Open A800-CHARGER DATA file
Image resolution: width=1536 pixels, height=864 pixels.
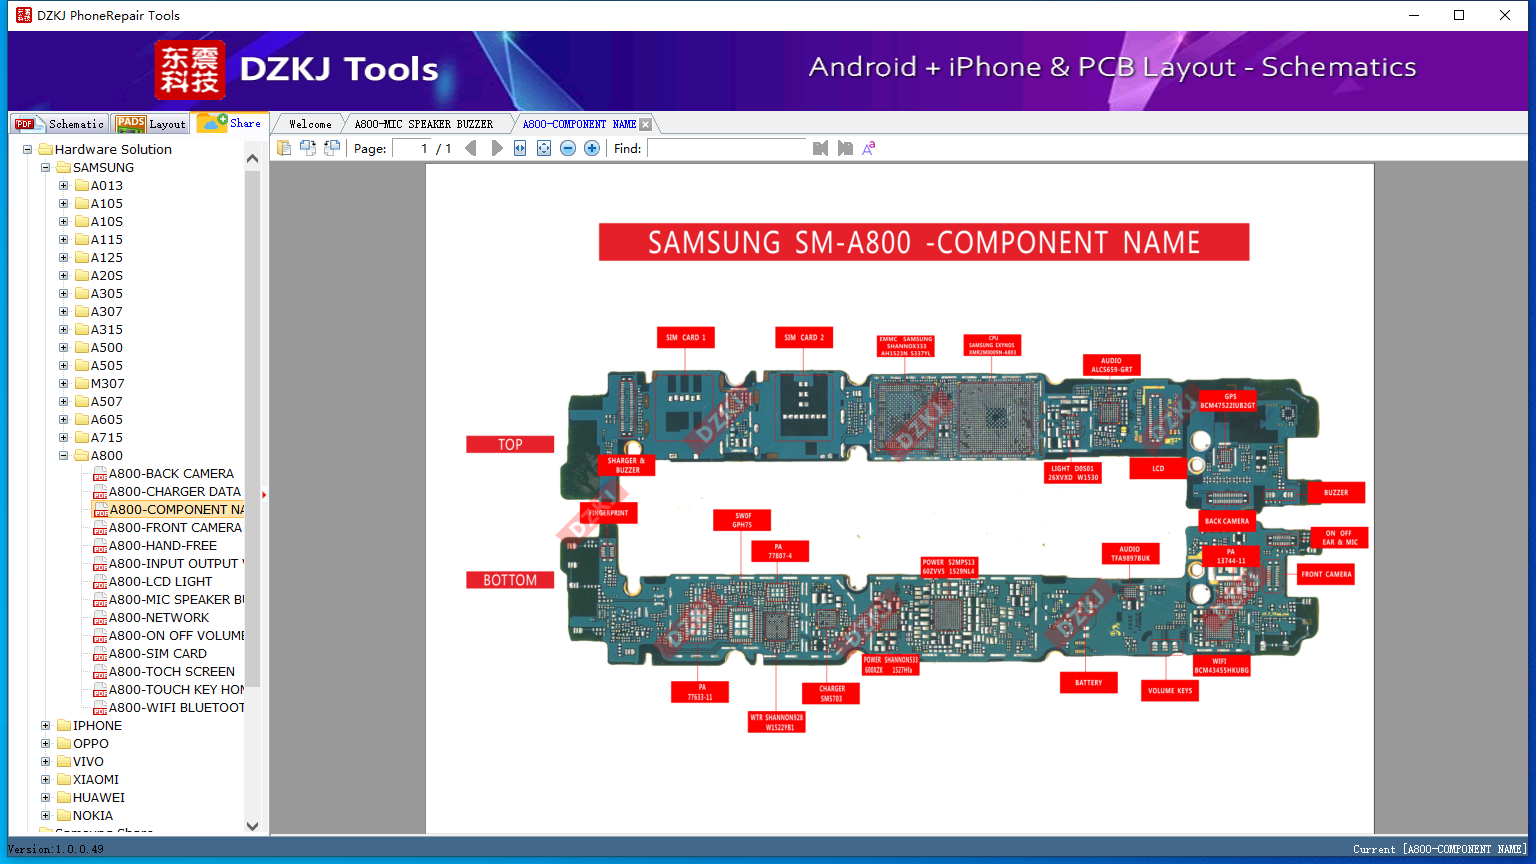[175, 492]
